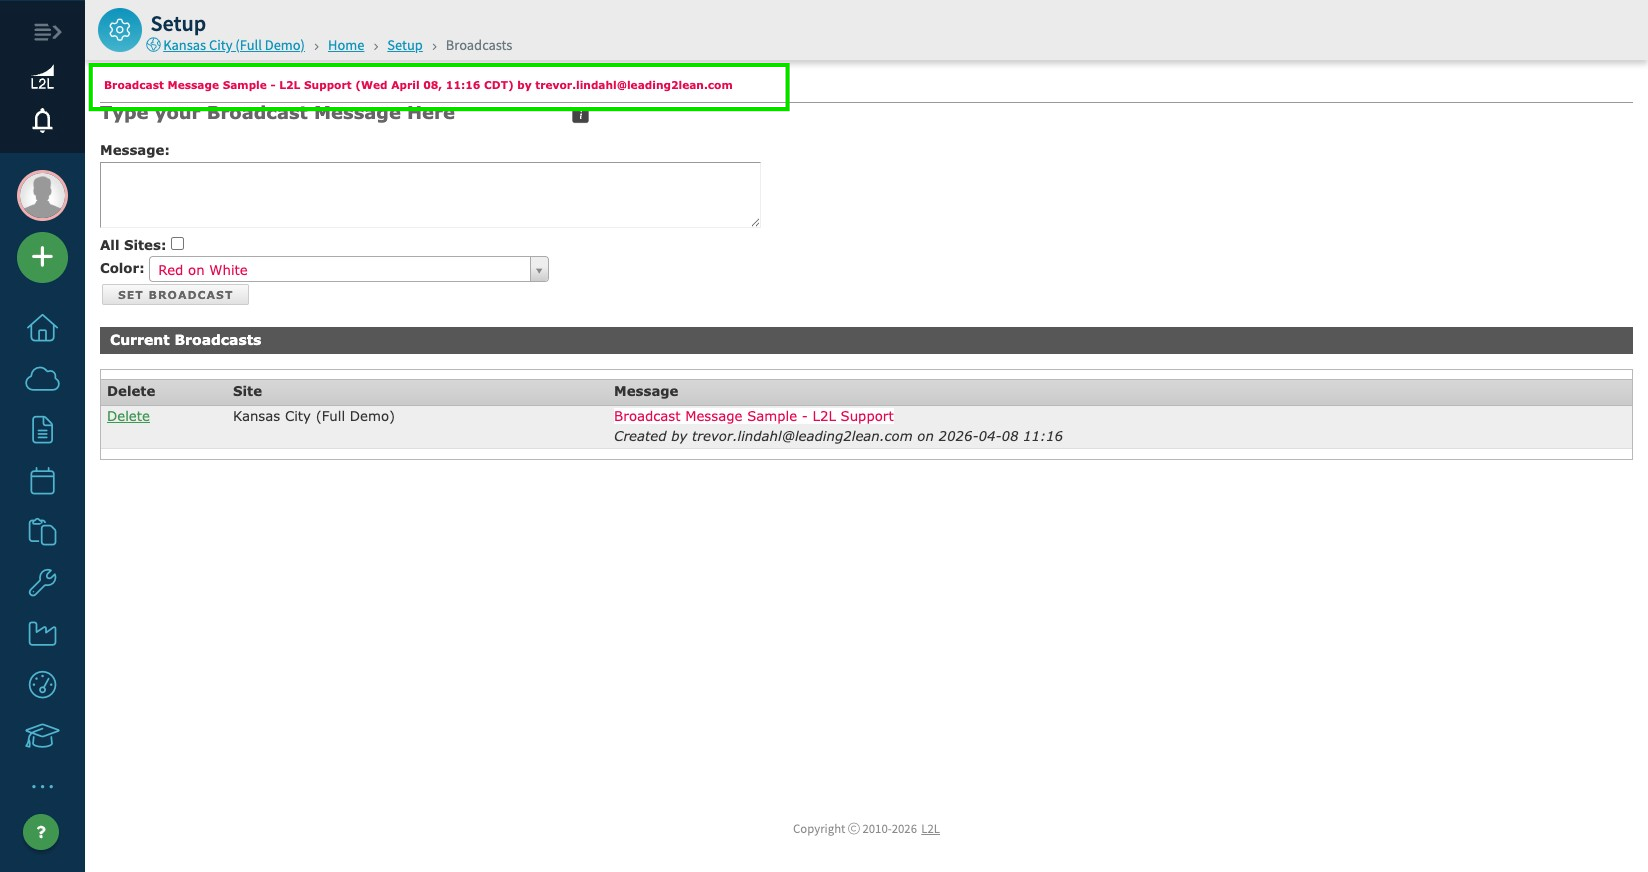Open the user profile avatar
The width and height of the screenshot is (1648, 872).
pos(42,195)
